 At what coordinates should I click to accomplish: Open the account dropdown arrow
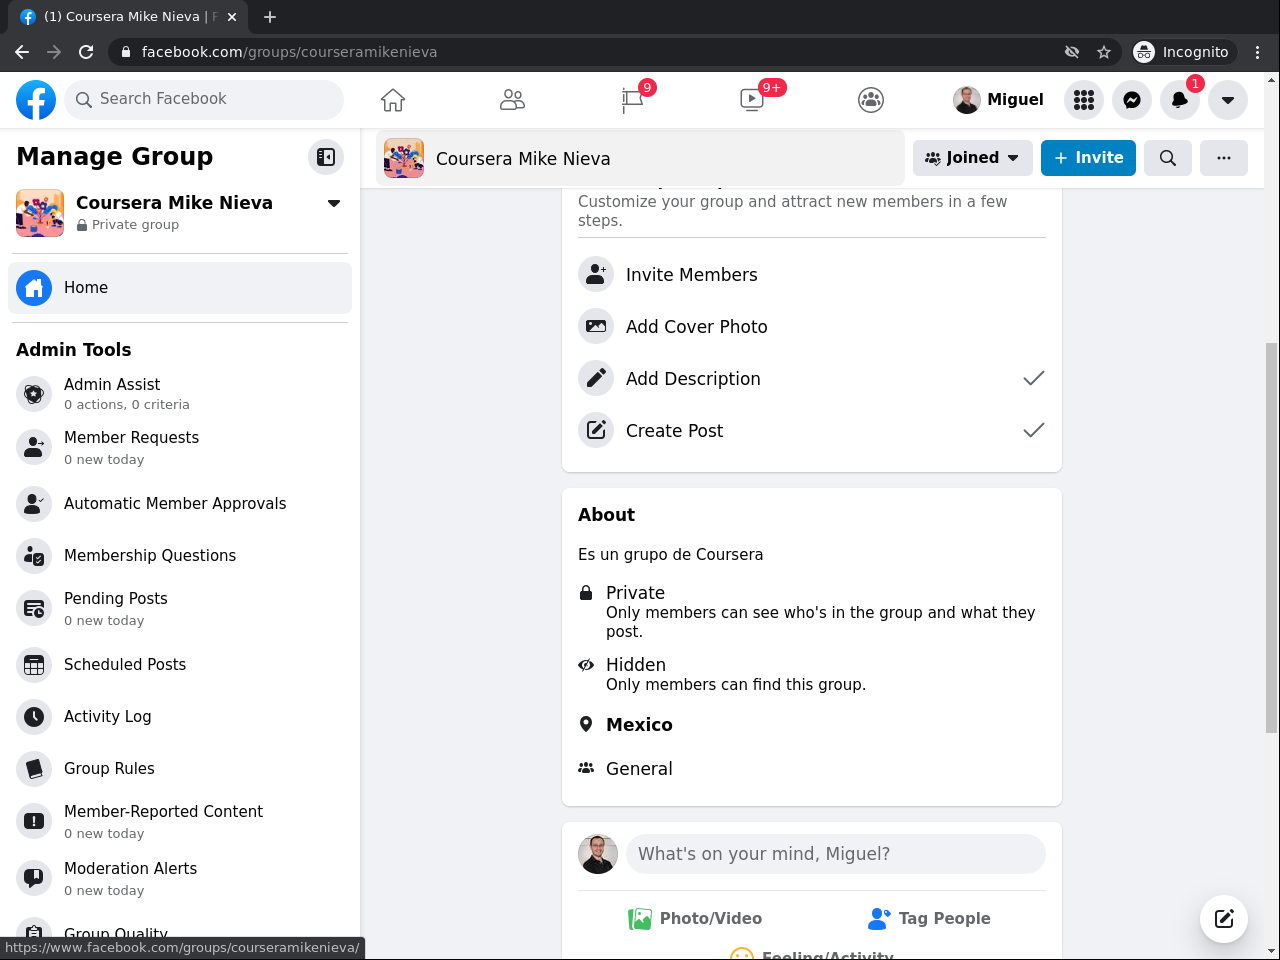click(x=1228, y=100)
